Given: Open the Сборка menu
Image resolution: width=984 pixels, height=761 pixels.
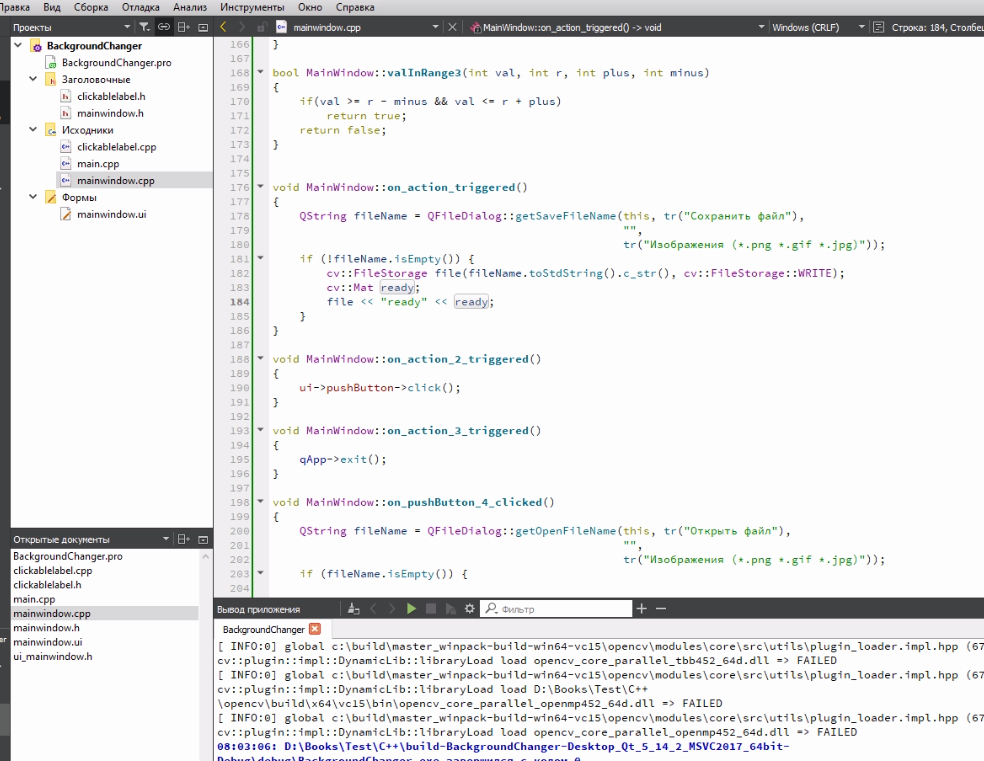Looking at the screenshot, I should click(91, 8).
